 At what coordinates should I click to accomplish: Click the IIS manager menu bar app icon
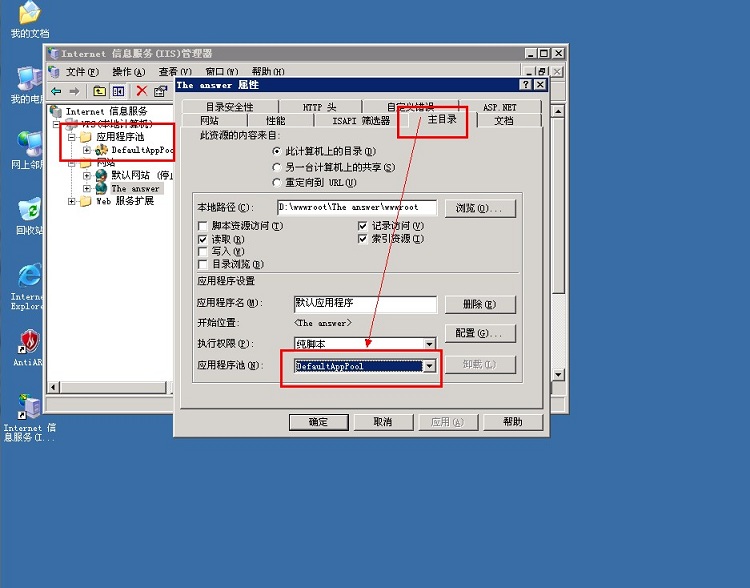[x=54, y=72]
